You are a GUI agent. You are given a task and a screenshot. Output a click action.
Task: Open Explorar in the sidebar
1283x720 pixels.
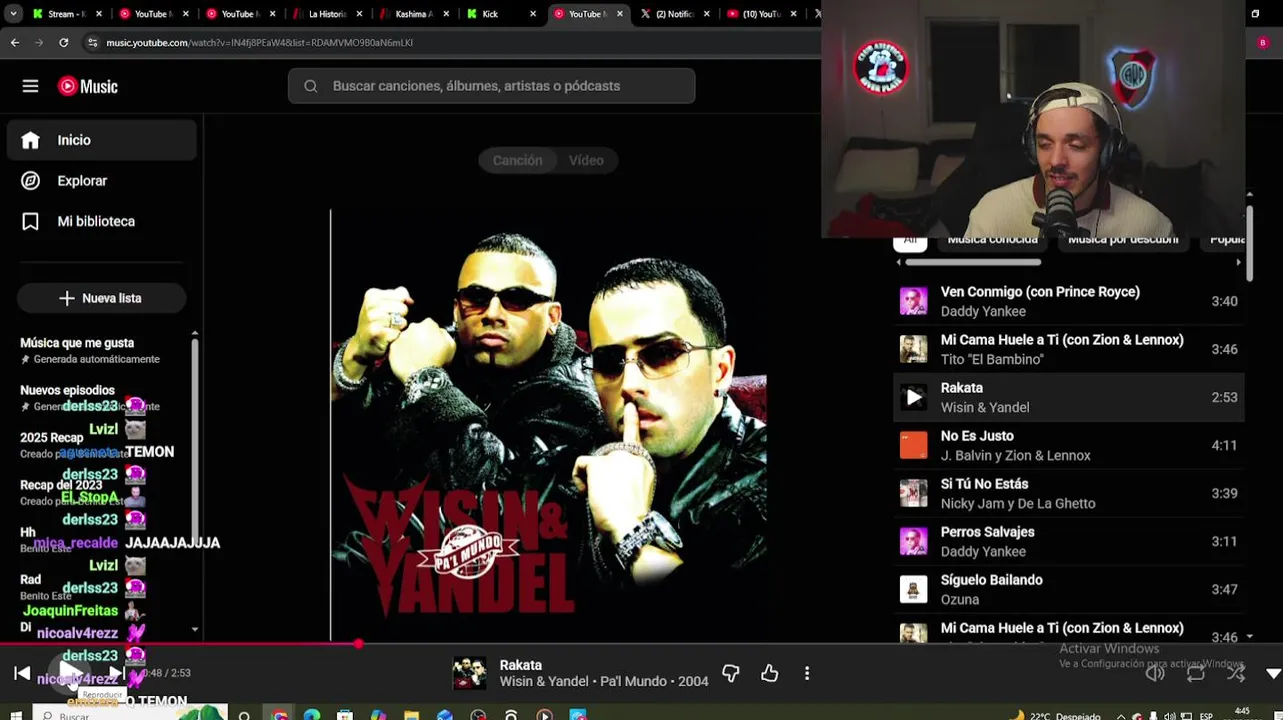pos(101,181)
